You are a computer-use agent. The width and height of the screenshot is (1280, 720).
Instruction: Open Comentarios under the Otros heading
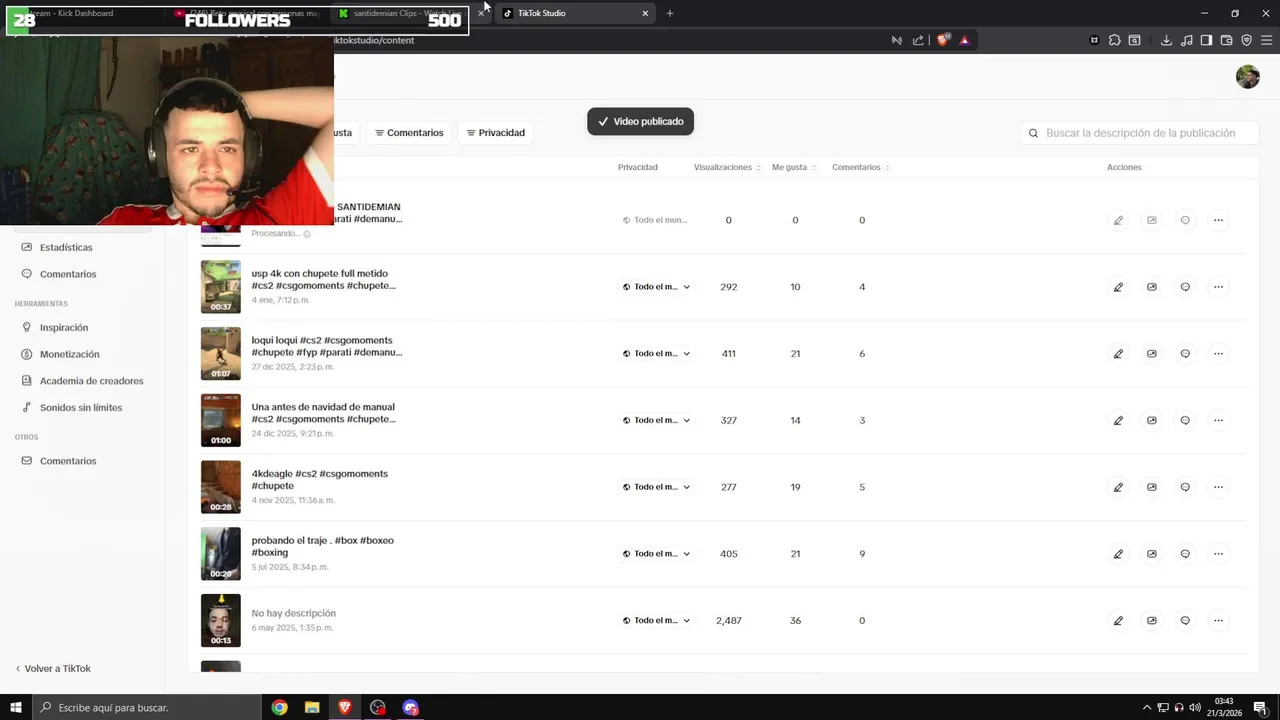point(68,461)
